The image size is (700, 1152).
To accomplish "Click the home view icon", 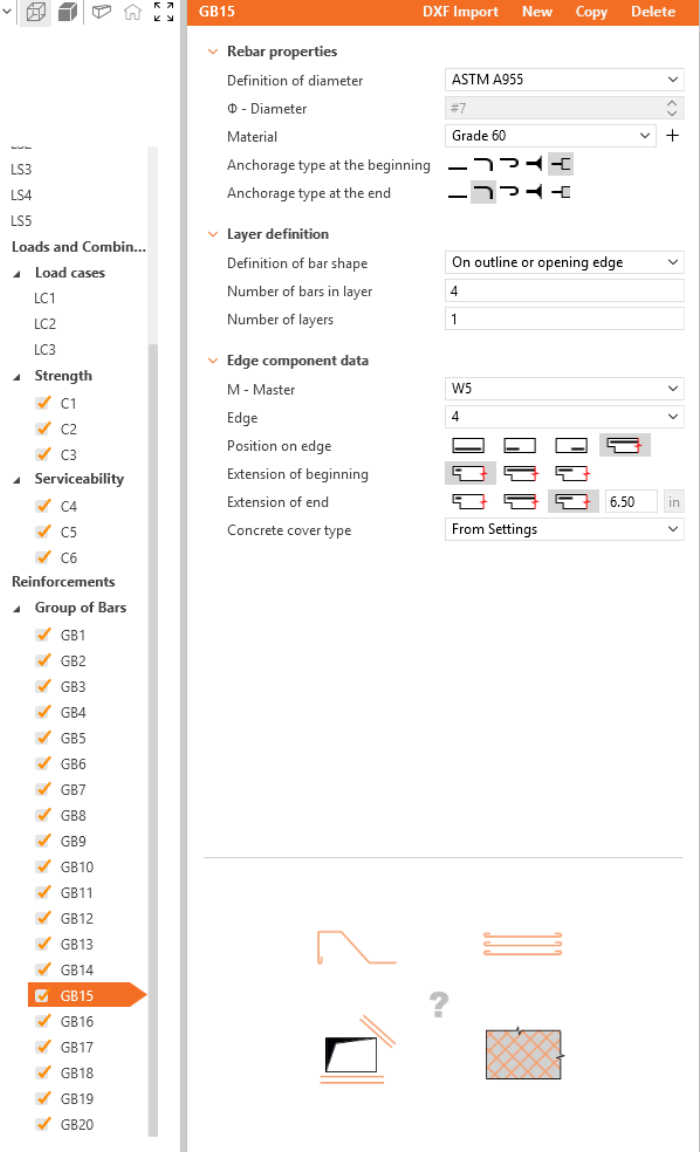I will tap(132, 13).
